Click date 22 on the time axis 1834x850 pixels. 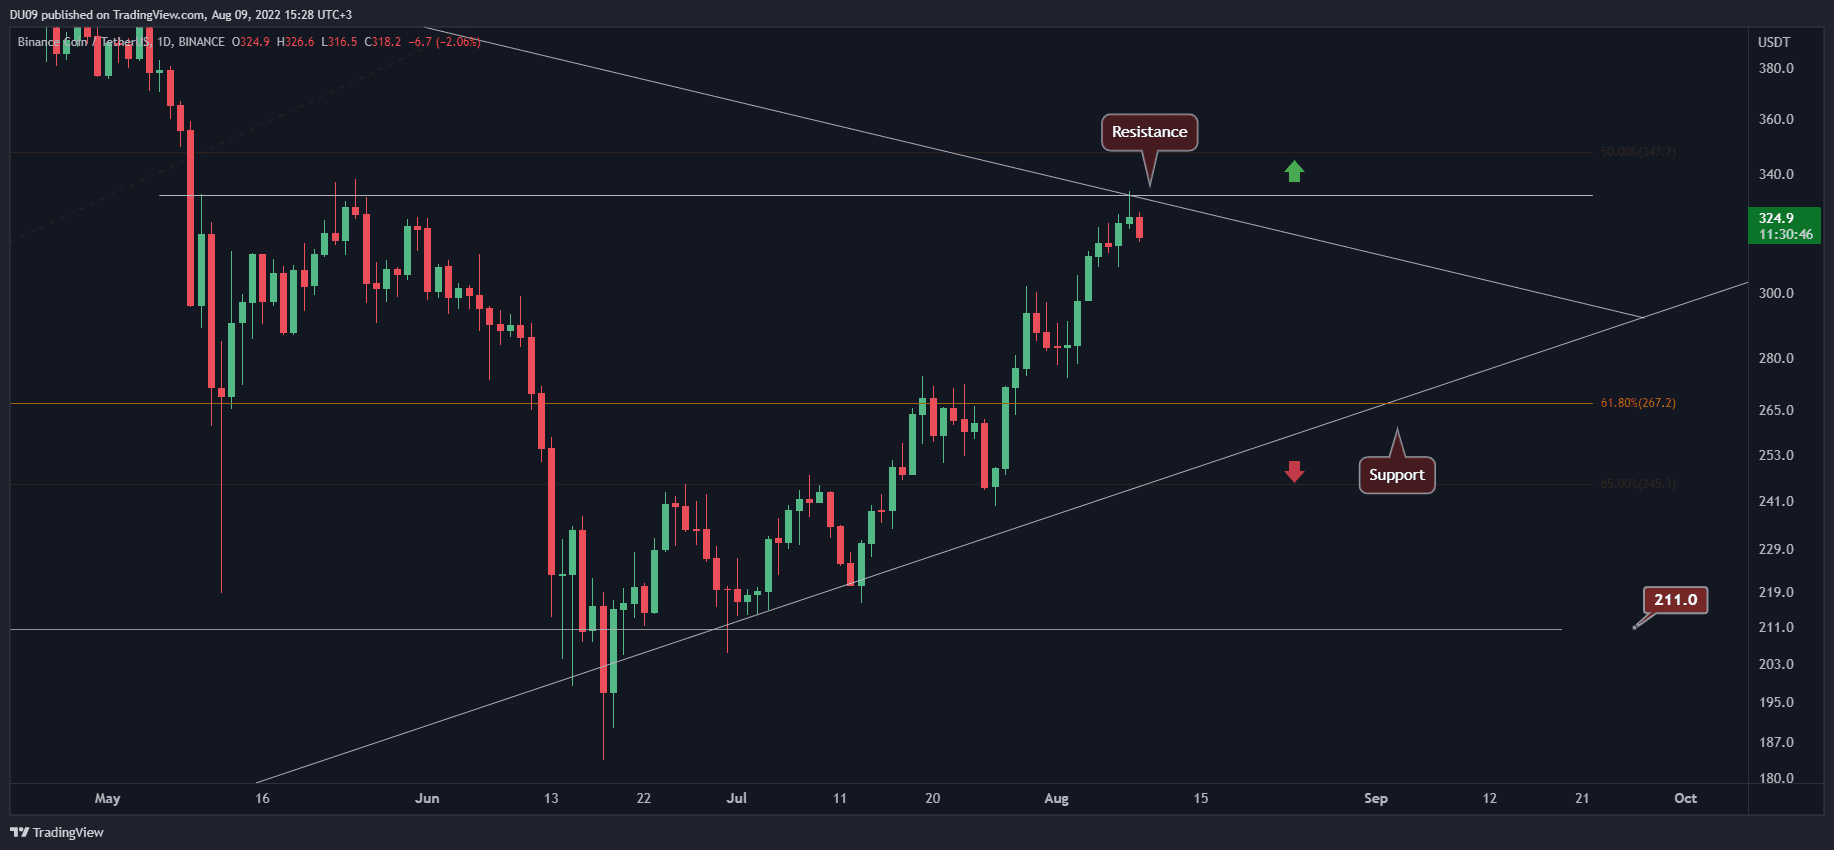644,798
